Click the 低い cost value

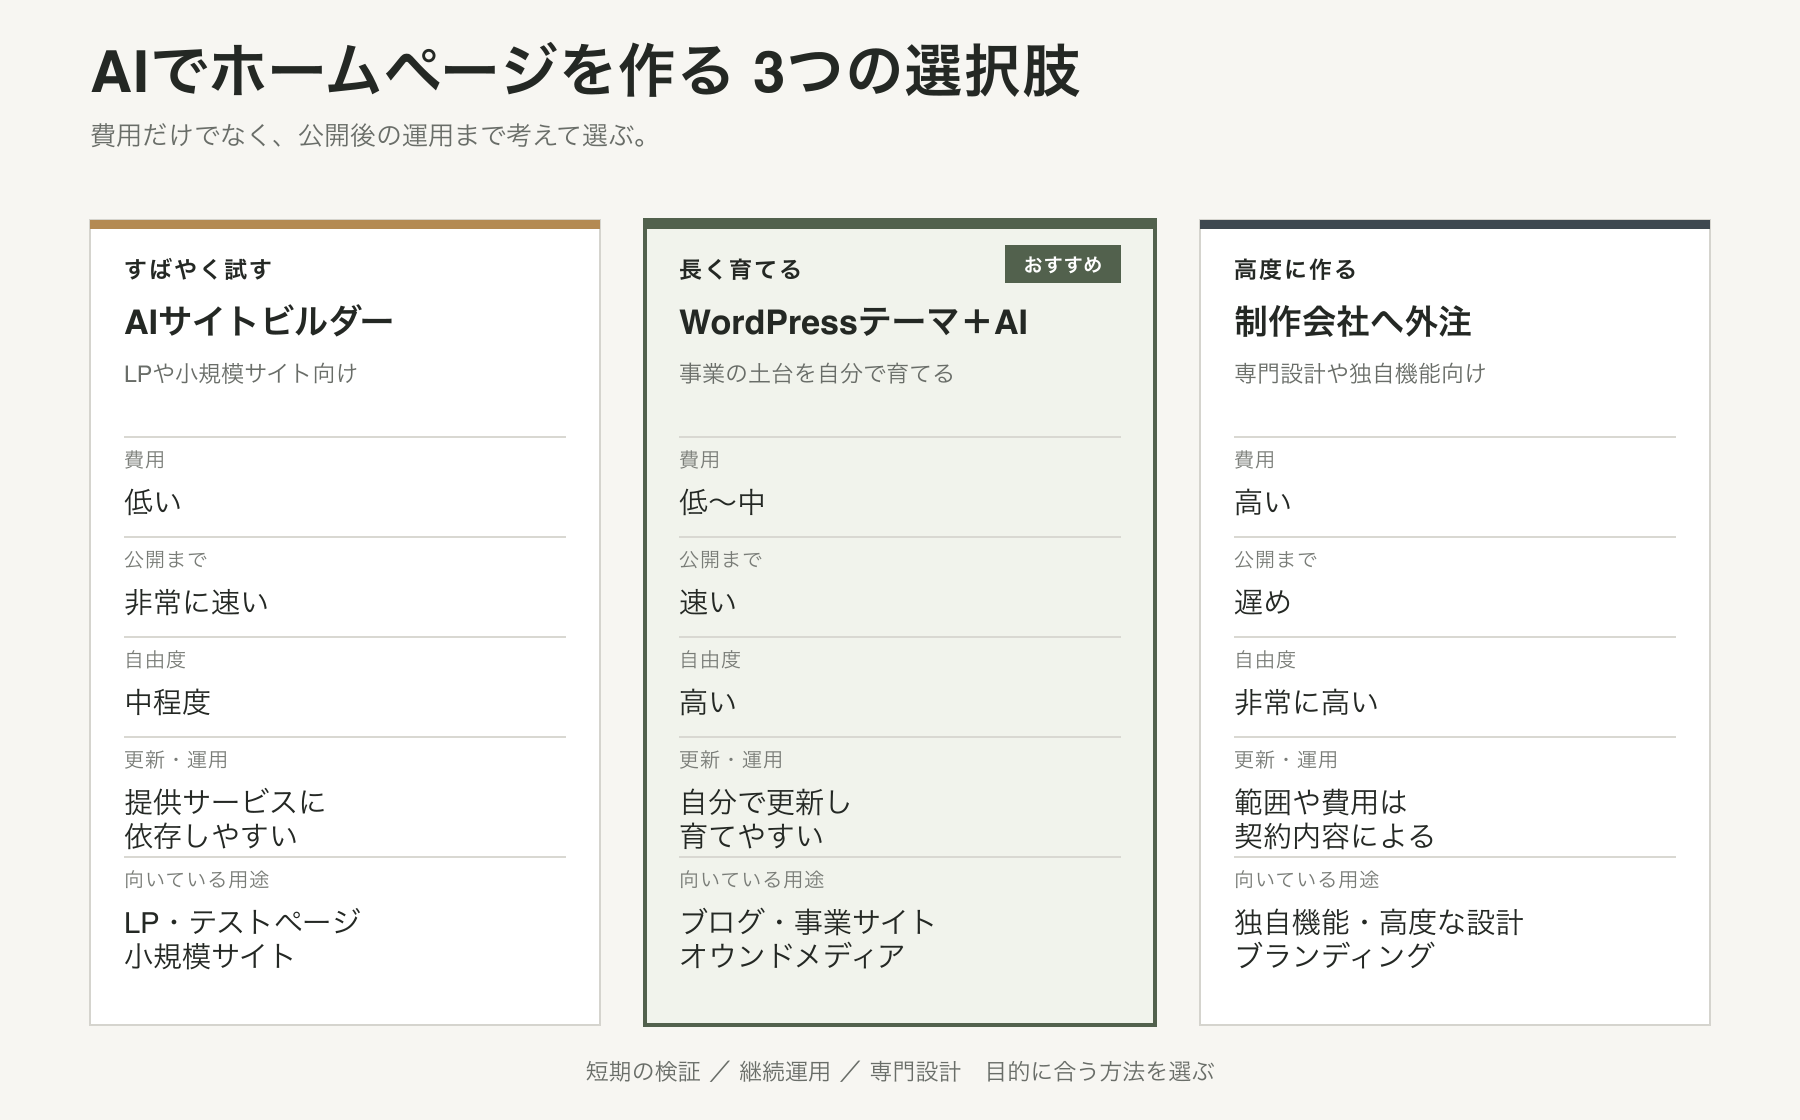tap(153, 502)
